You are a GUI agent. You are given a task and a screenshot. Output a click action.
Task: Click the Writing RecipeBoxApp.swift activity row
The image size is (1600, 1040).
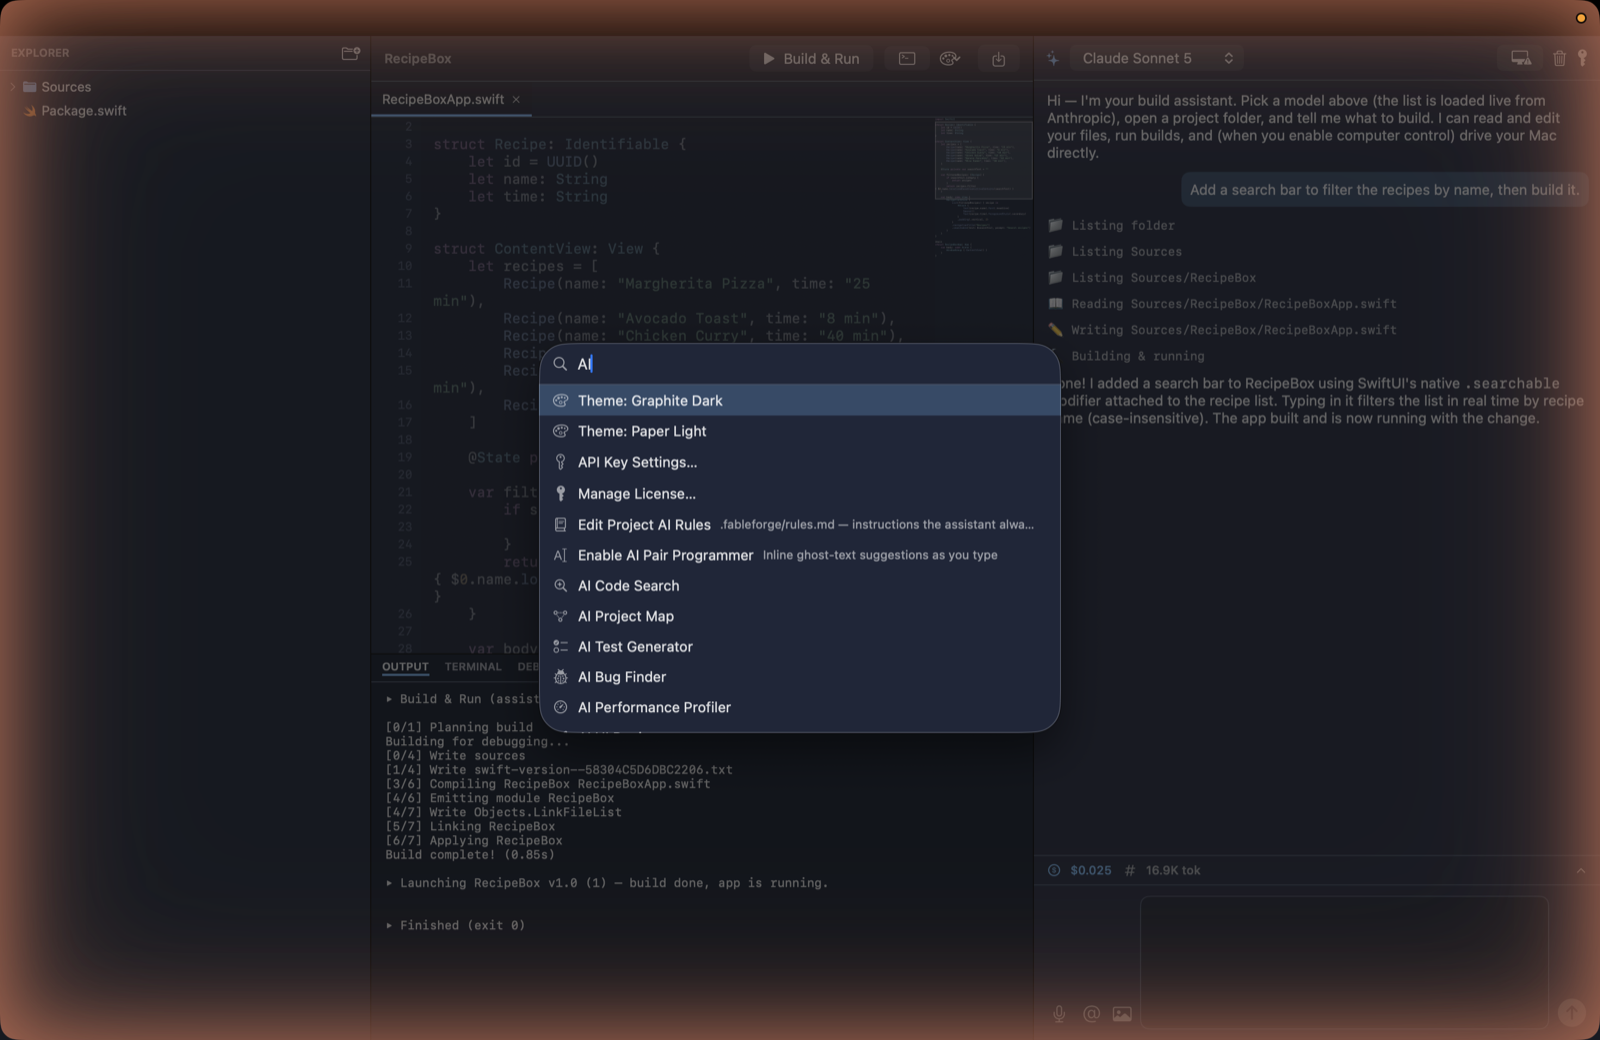click(1222, 329)
